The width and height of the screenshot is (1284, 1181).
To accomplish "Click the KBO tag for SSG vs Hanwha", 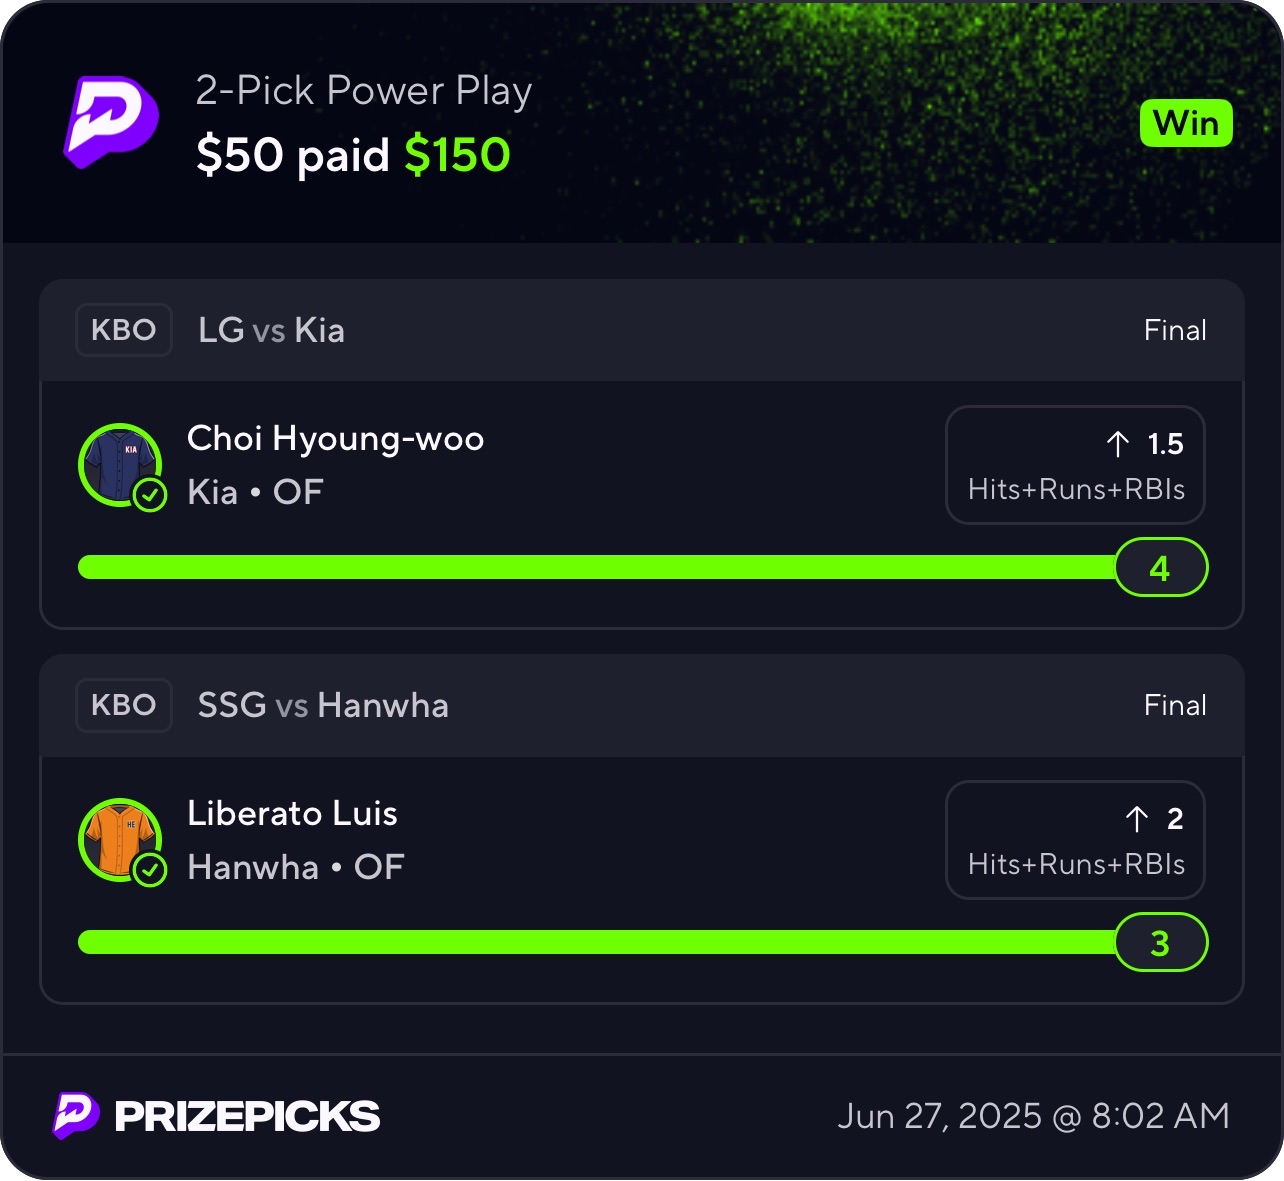I will pyautogui.click(x=124, y=705).
